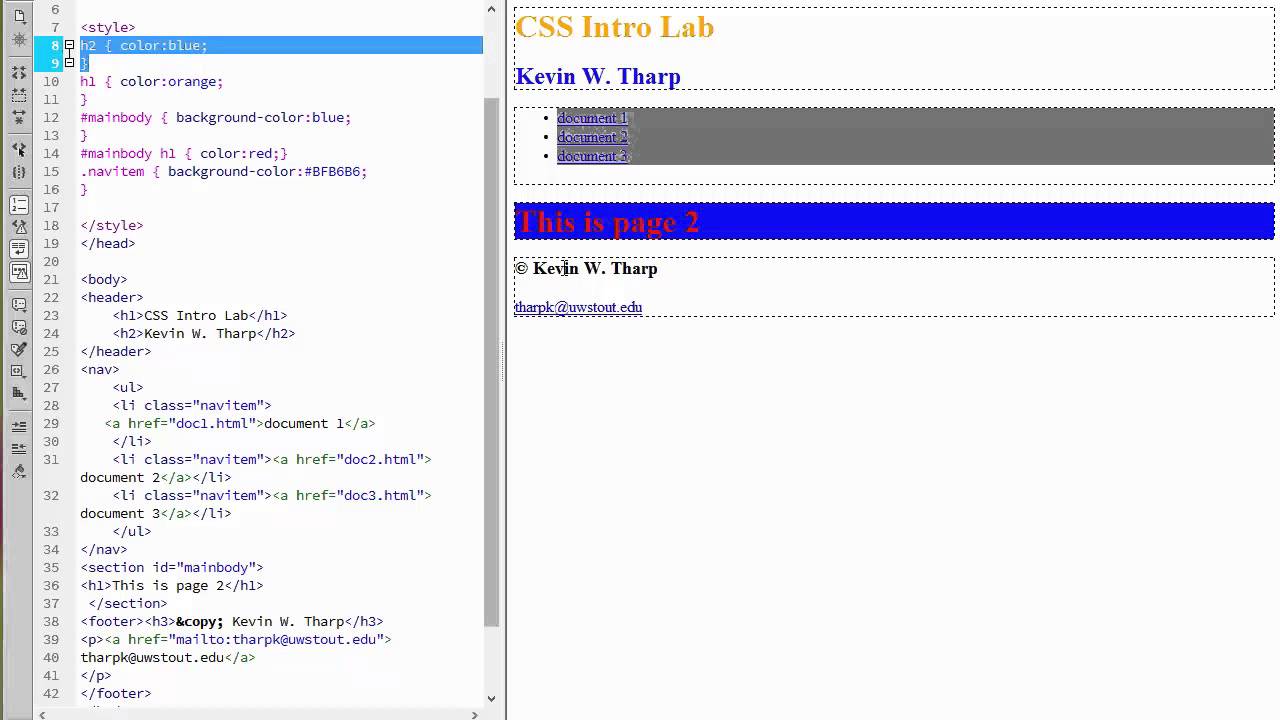Click the Outdent Code icon

(19, 449)
